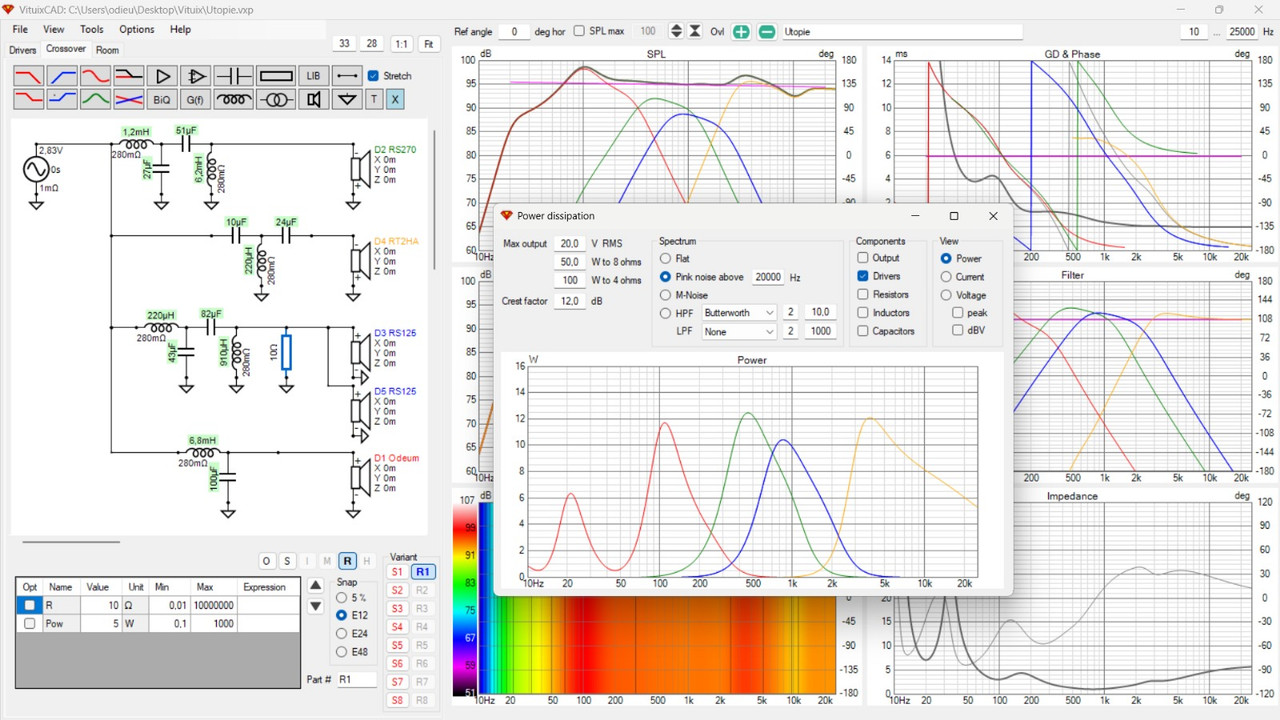The width and height of the screenshot is (1280, 720).
Task: Select the BiQ biquad filter block
Action: 160,99
